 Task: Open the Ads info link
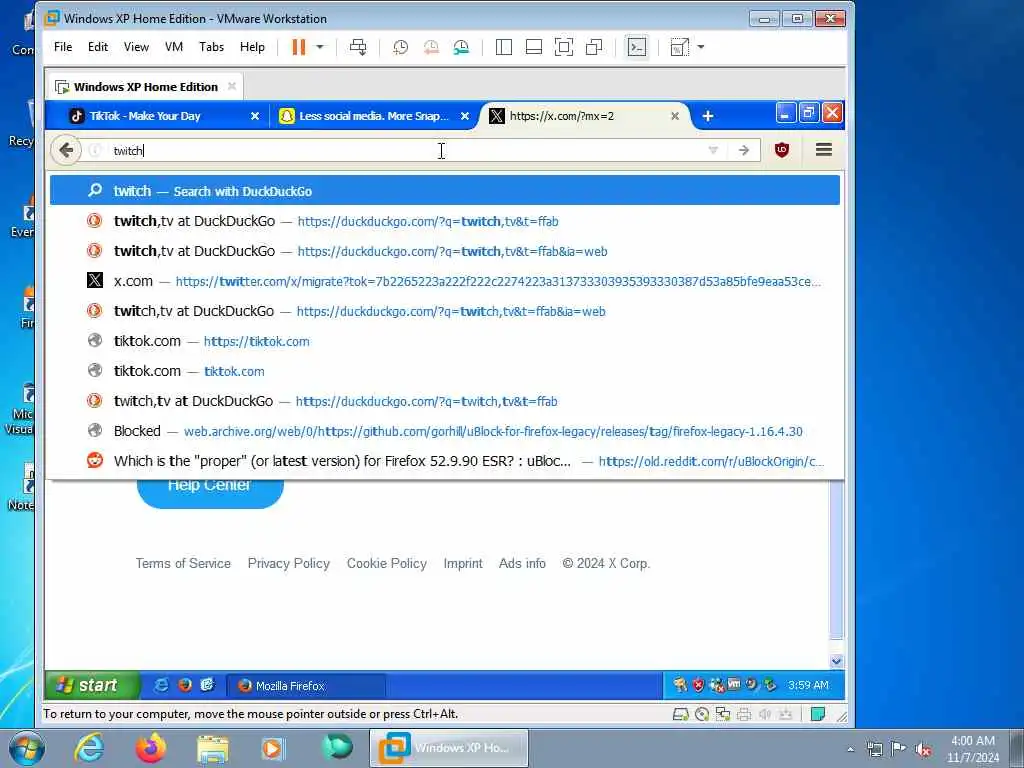[522, 564]
